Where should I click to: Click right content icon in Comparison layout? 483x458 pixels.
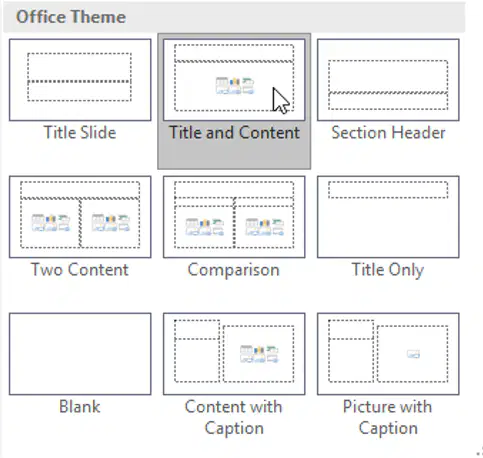point(265,227)
